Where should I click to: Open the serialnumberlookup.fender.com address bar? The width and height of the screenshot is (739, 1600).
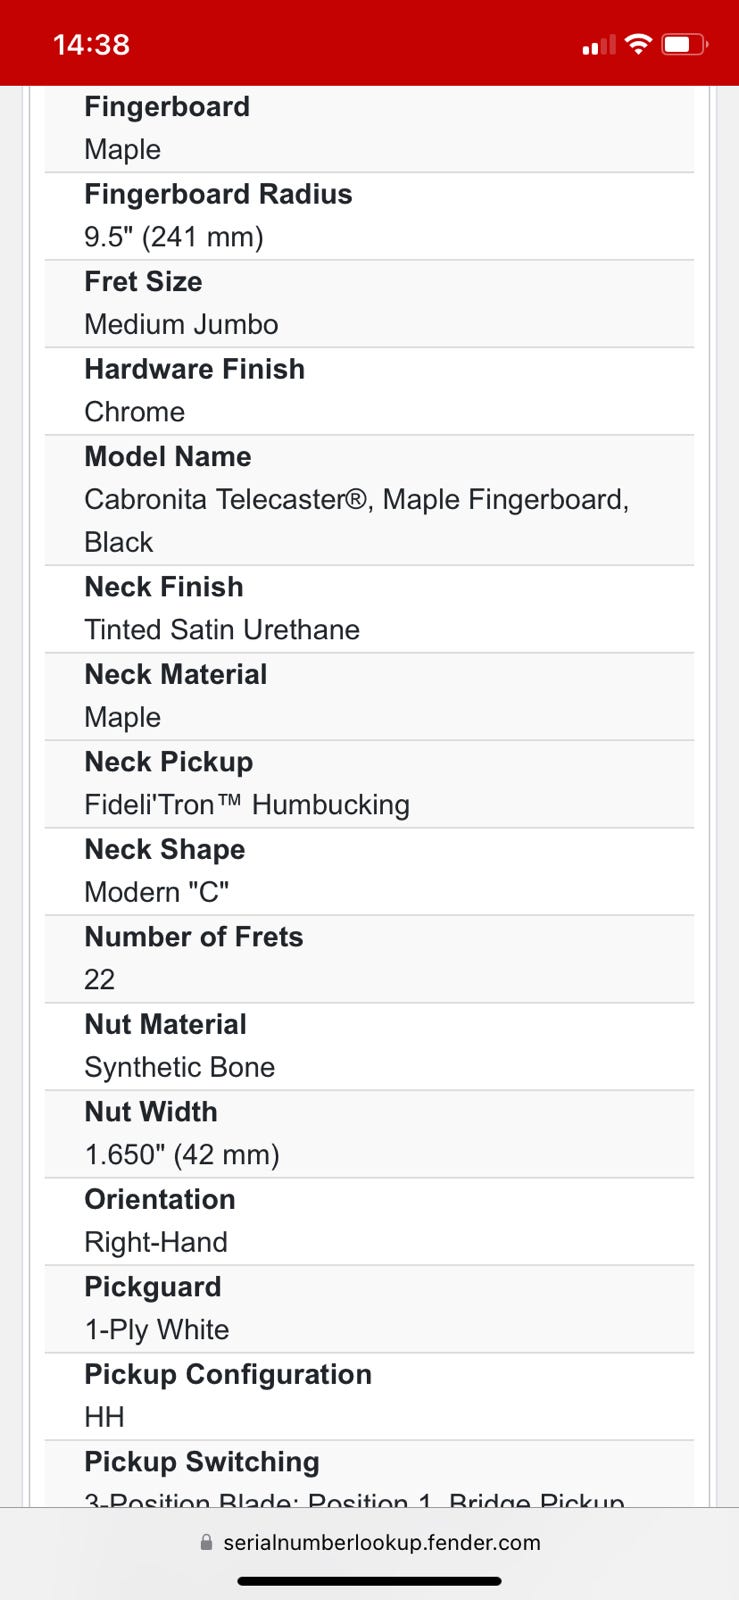(x=370, y=1542)
